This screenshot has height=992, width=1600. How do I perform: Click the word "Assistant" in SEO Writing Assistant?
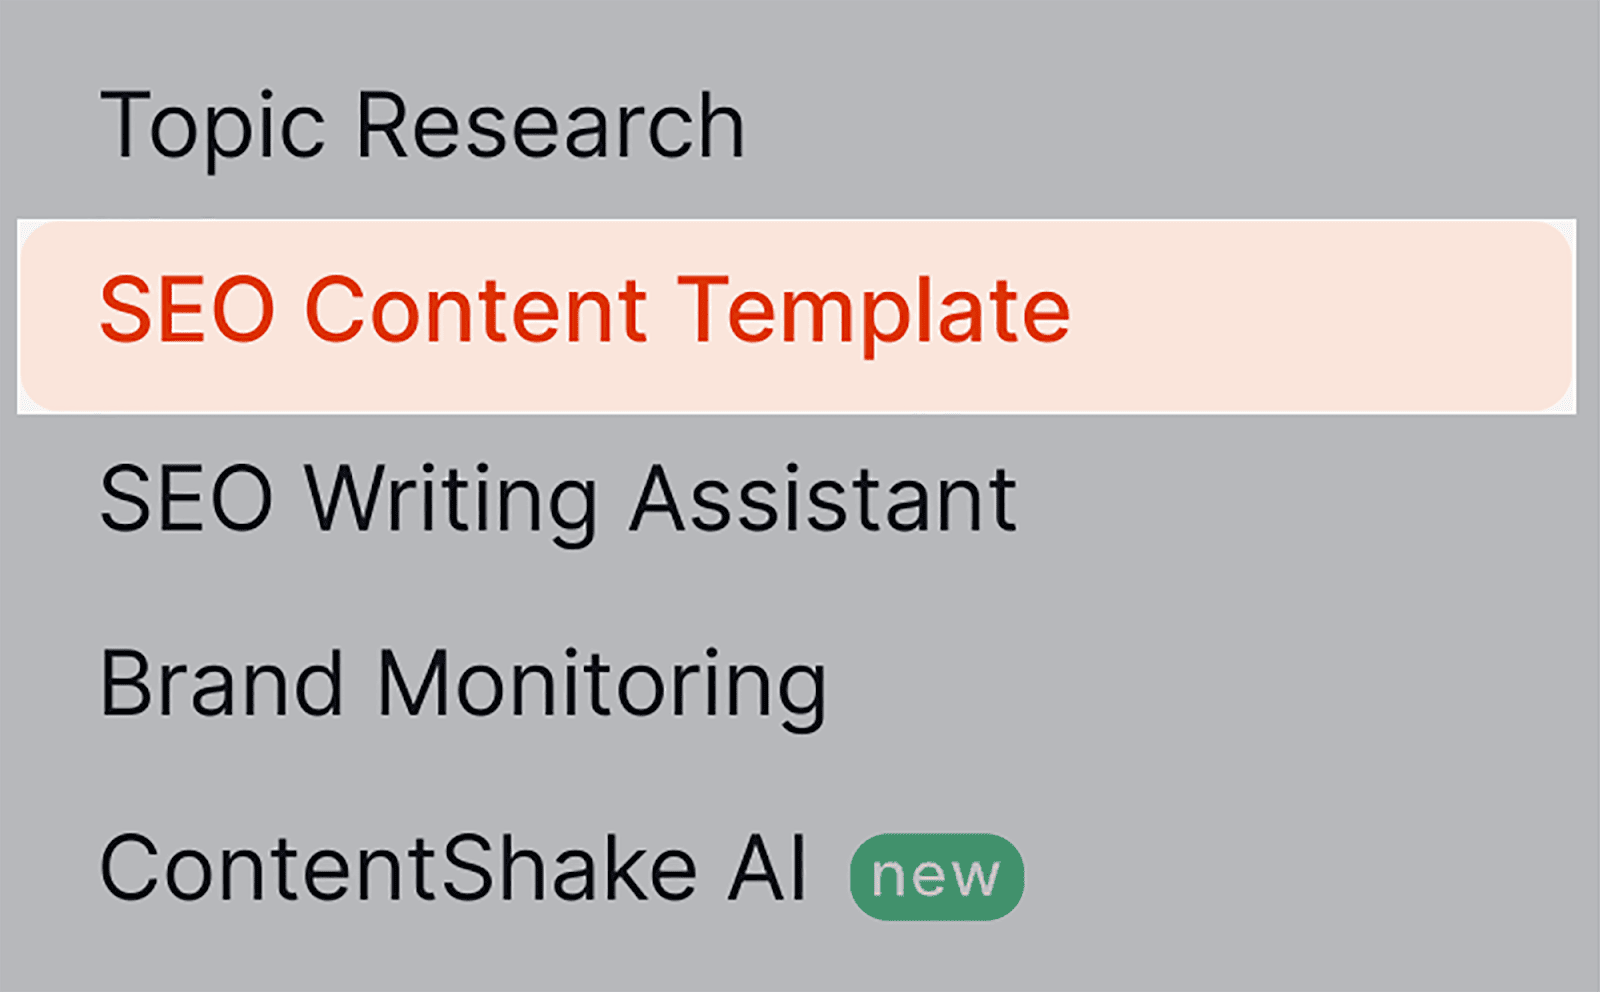823,499
